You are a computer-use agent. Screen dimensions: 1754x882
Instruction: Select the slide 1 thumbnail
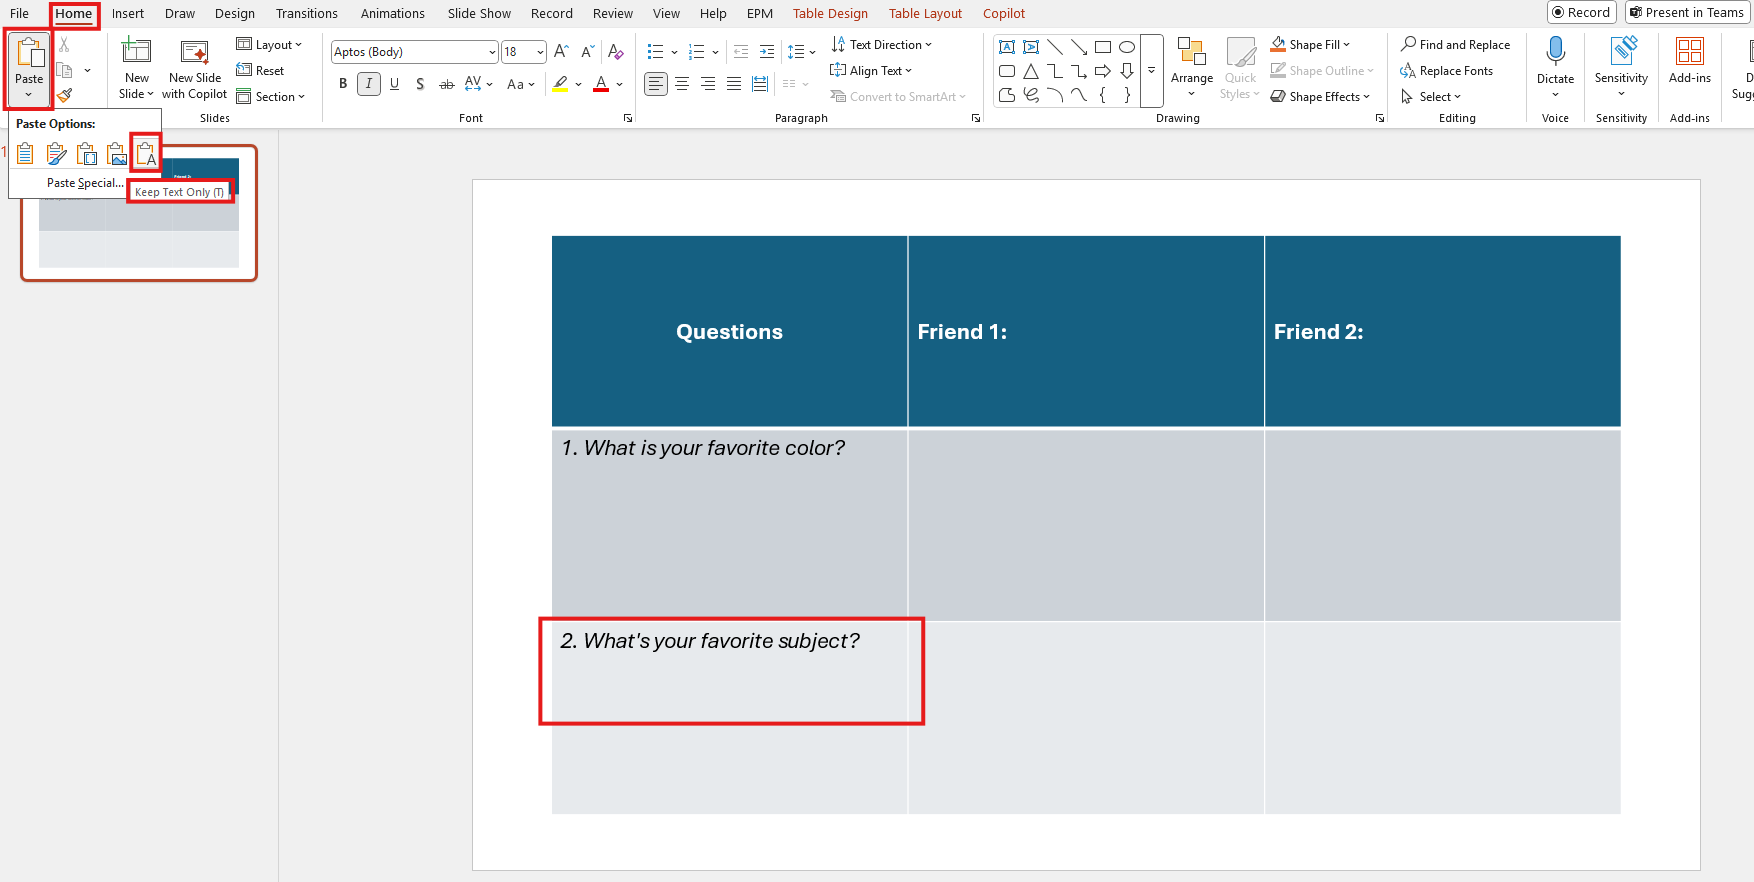pos(139,213)
